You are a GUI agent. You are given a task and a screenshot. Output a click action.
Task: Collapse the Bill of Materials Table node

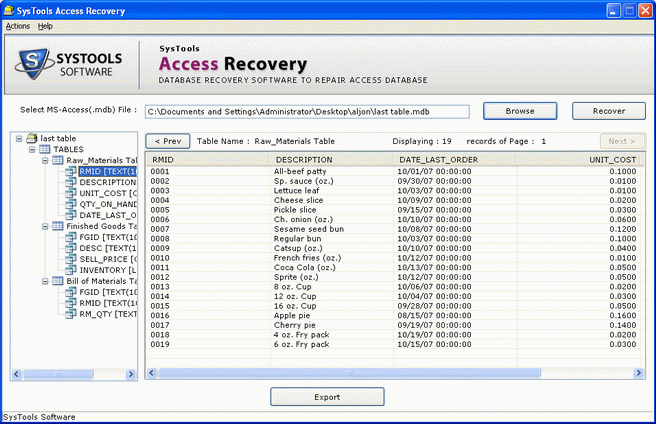(45, 281)
